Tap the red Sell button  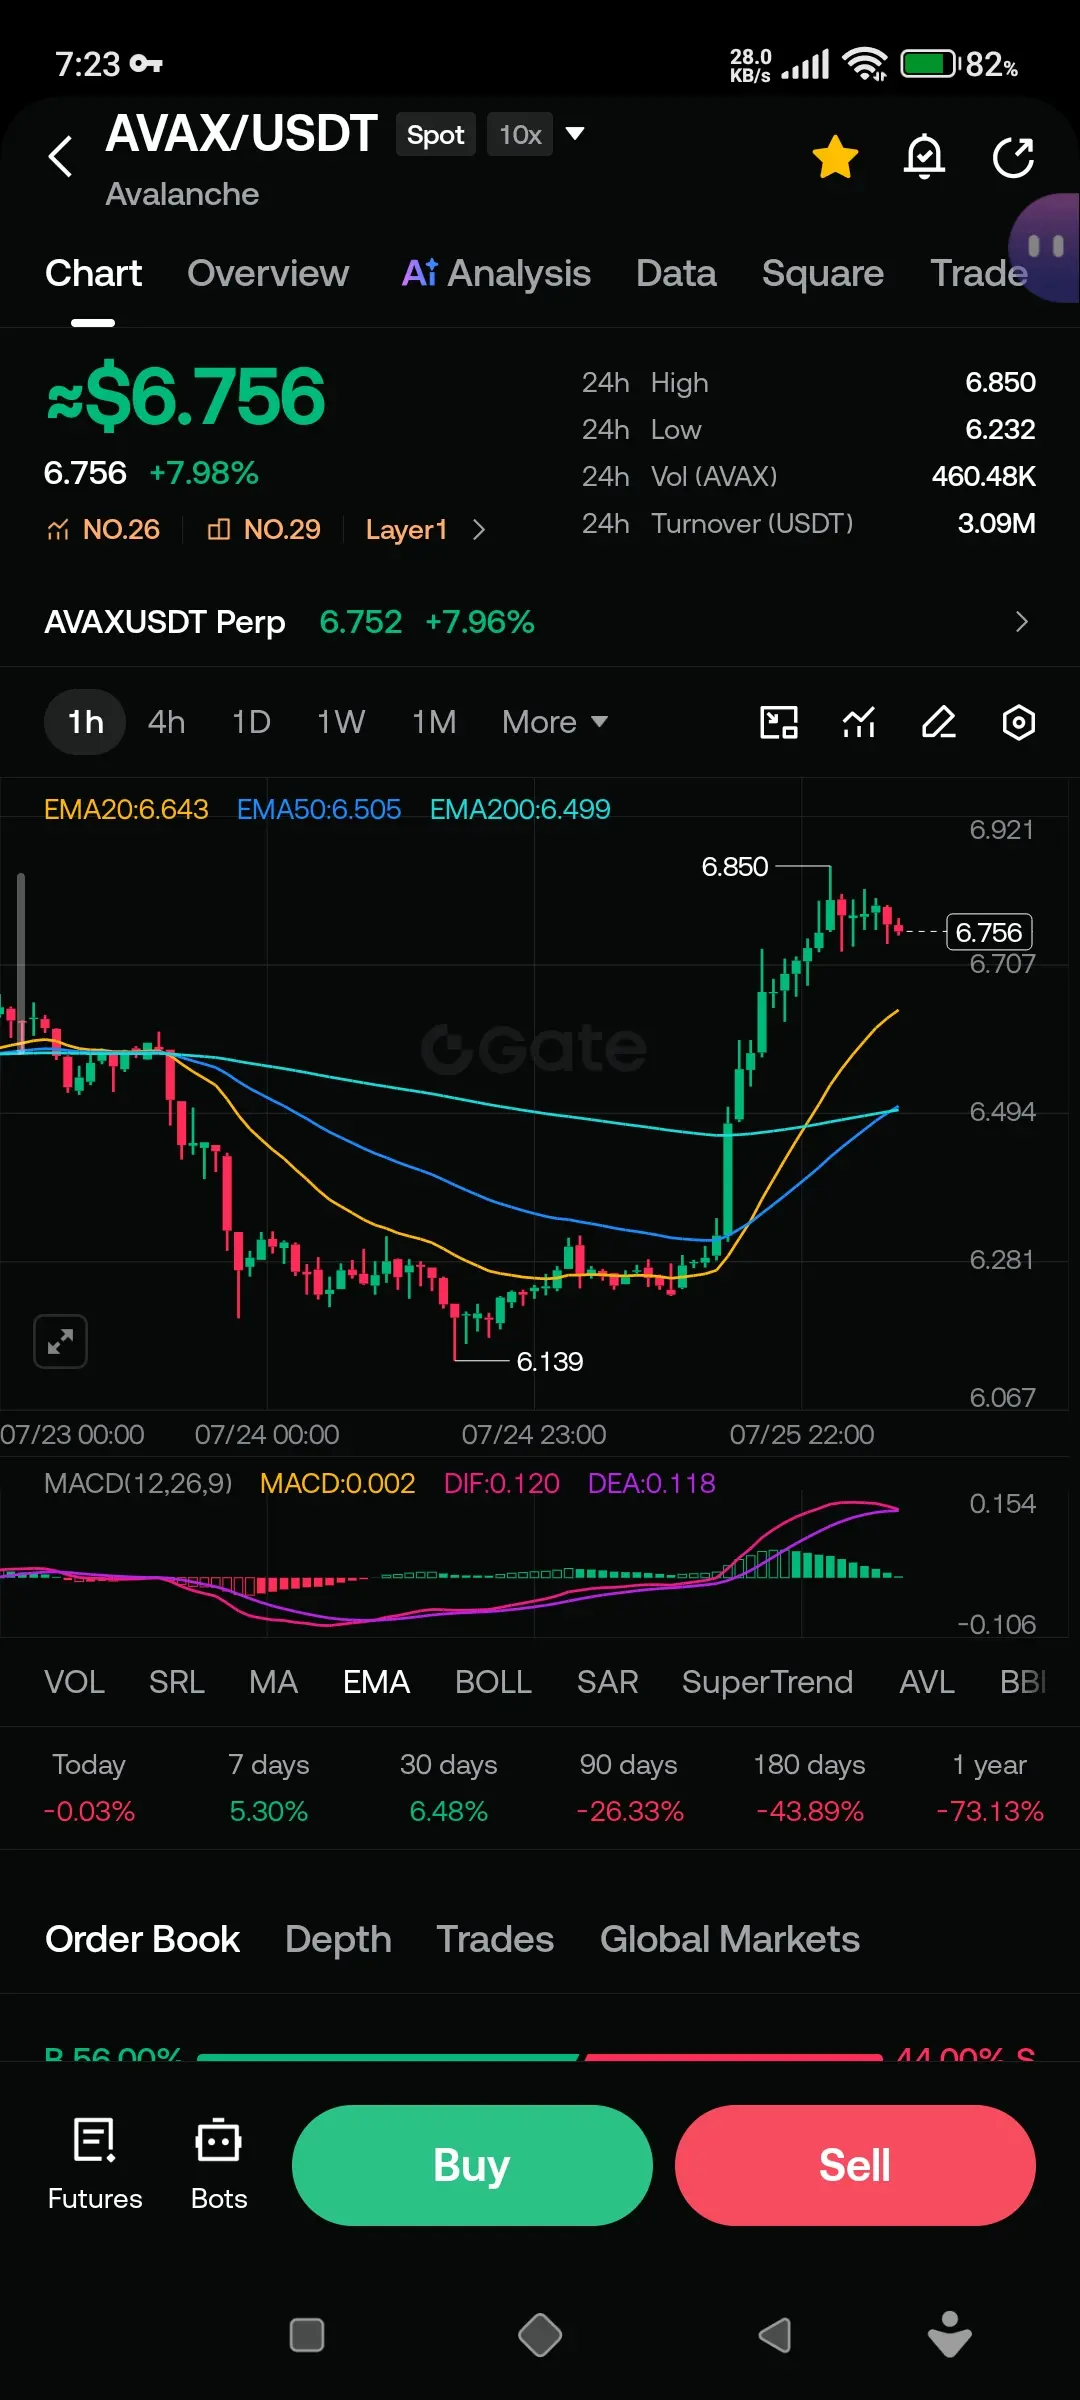pos(855,2165)
